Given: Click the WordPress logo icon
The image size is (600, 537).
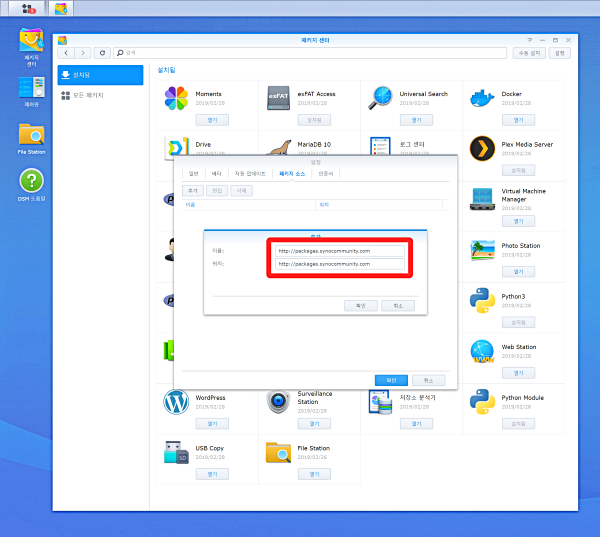Looking at the screenshot, I should tap(176, 402).
